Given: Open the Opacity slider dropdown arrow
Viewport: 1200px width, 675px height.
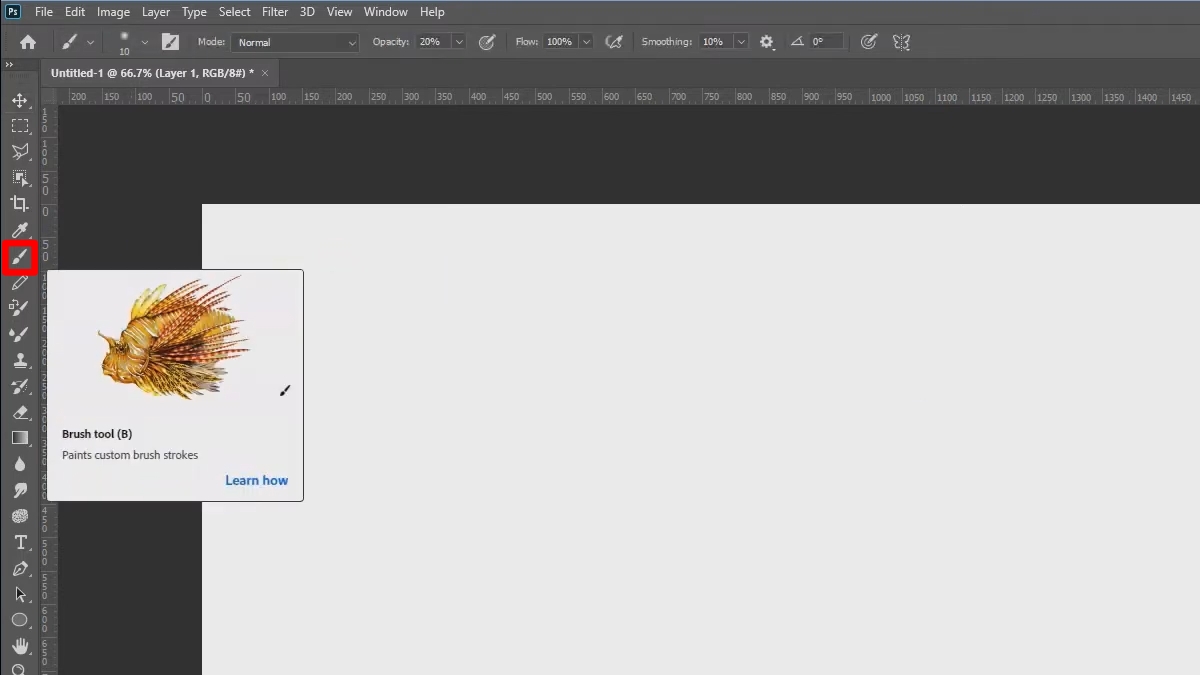Looking at the screenshot, I should 459,42.
